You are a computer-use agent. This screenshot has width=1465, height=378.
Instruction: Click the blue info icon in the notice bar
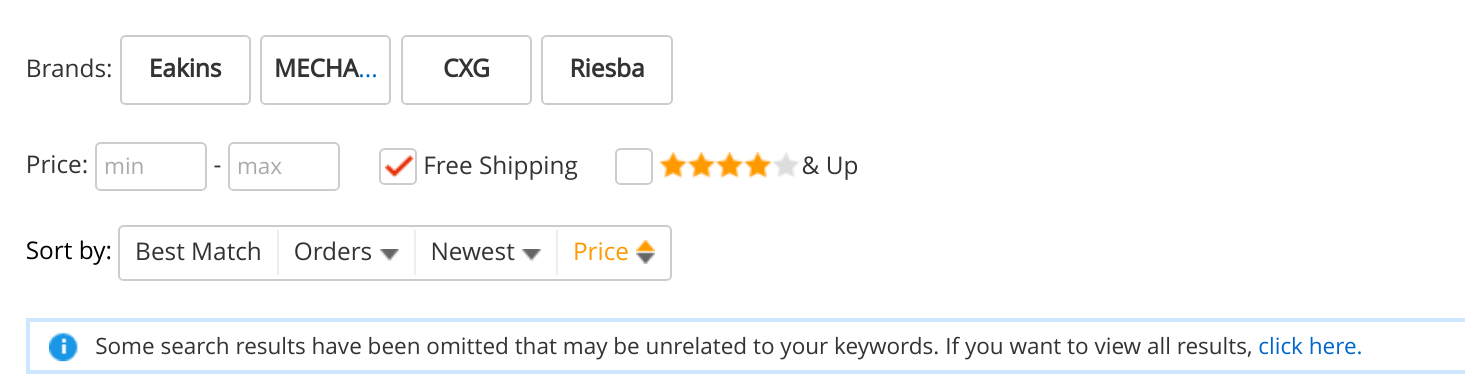(x=63, y=348)
